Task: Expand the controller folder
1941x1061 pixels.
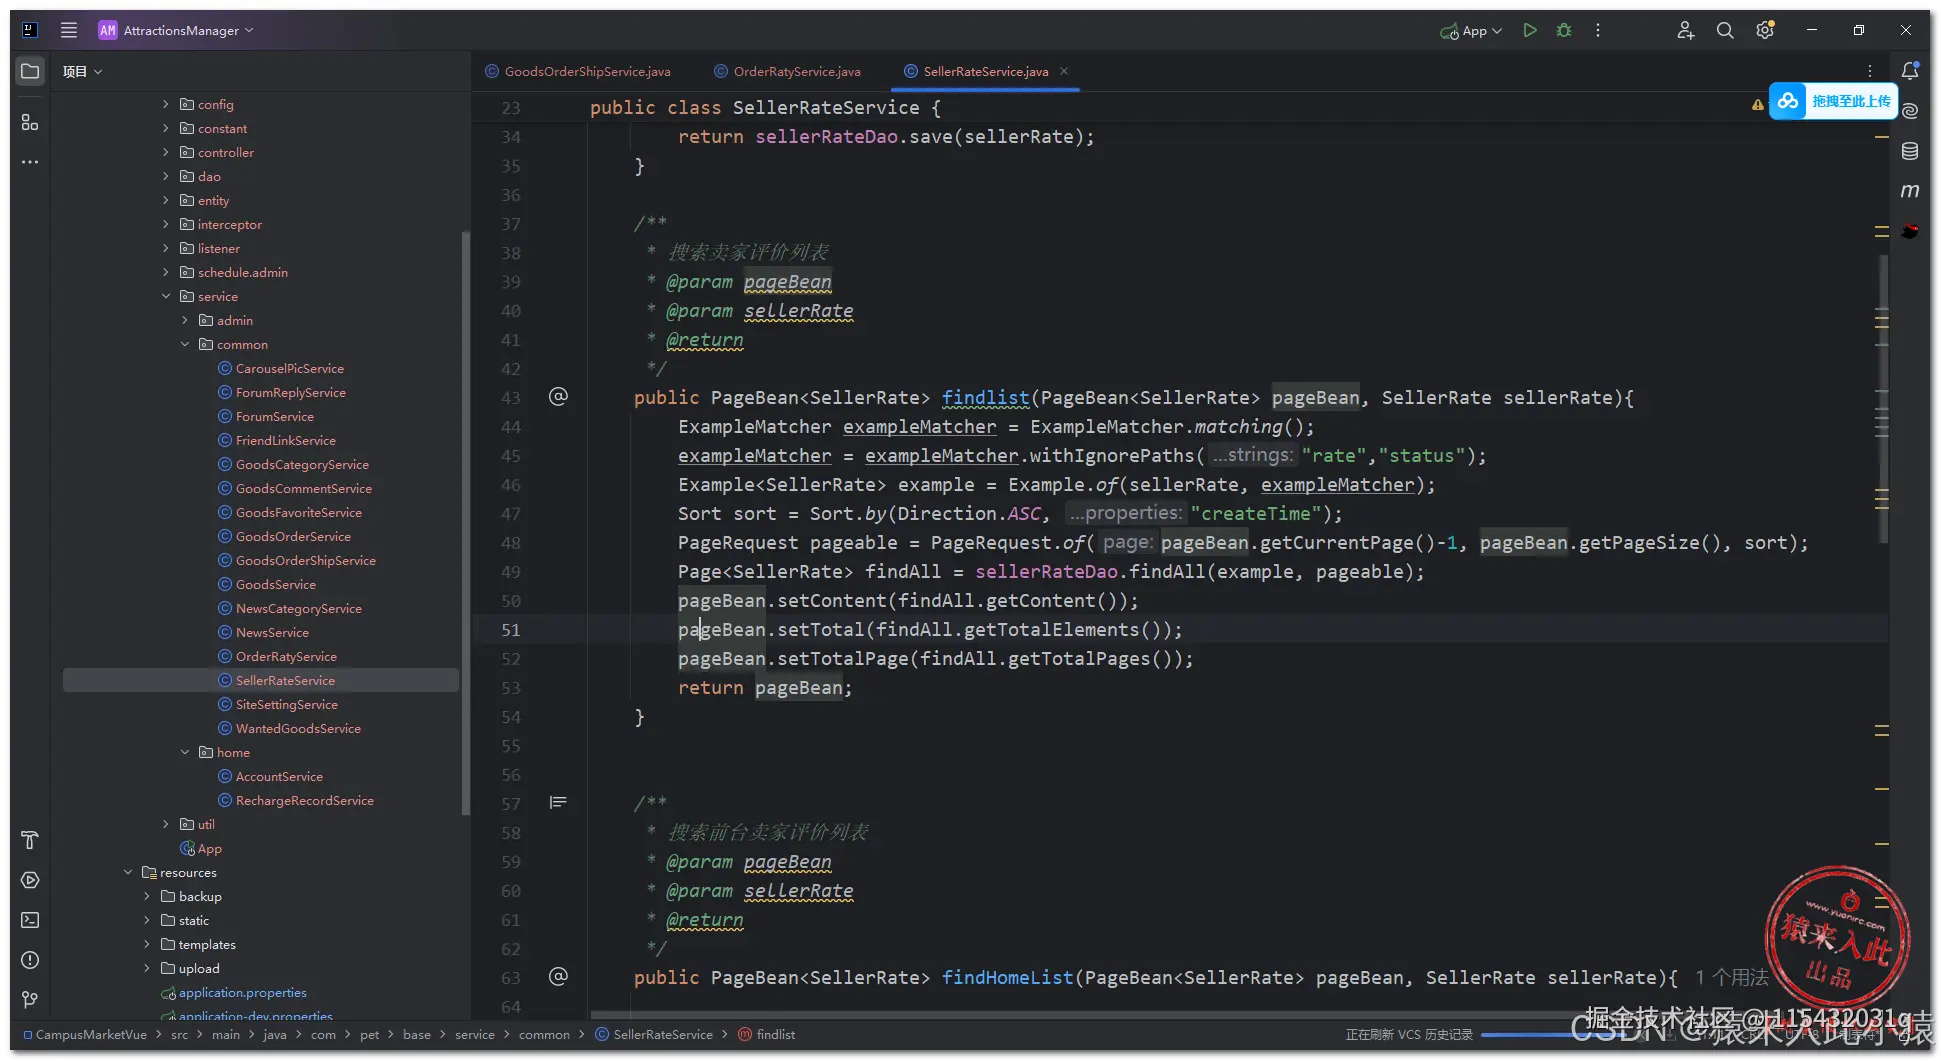Action: tap(166, 152)
